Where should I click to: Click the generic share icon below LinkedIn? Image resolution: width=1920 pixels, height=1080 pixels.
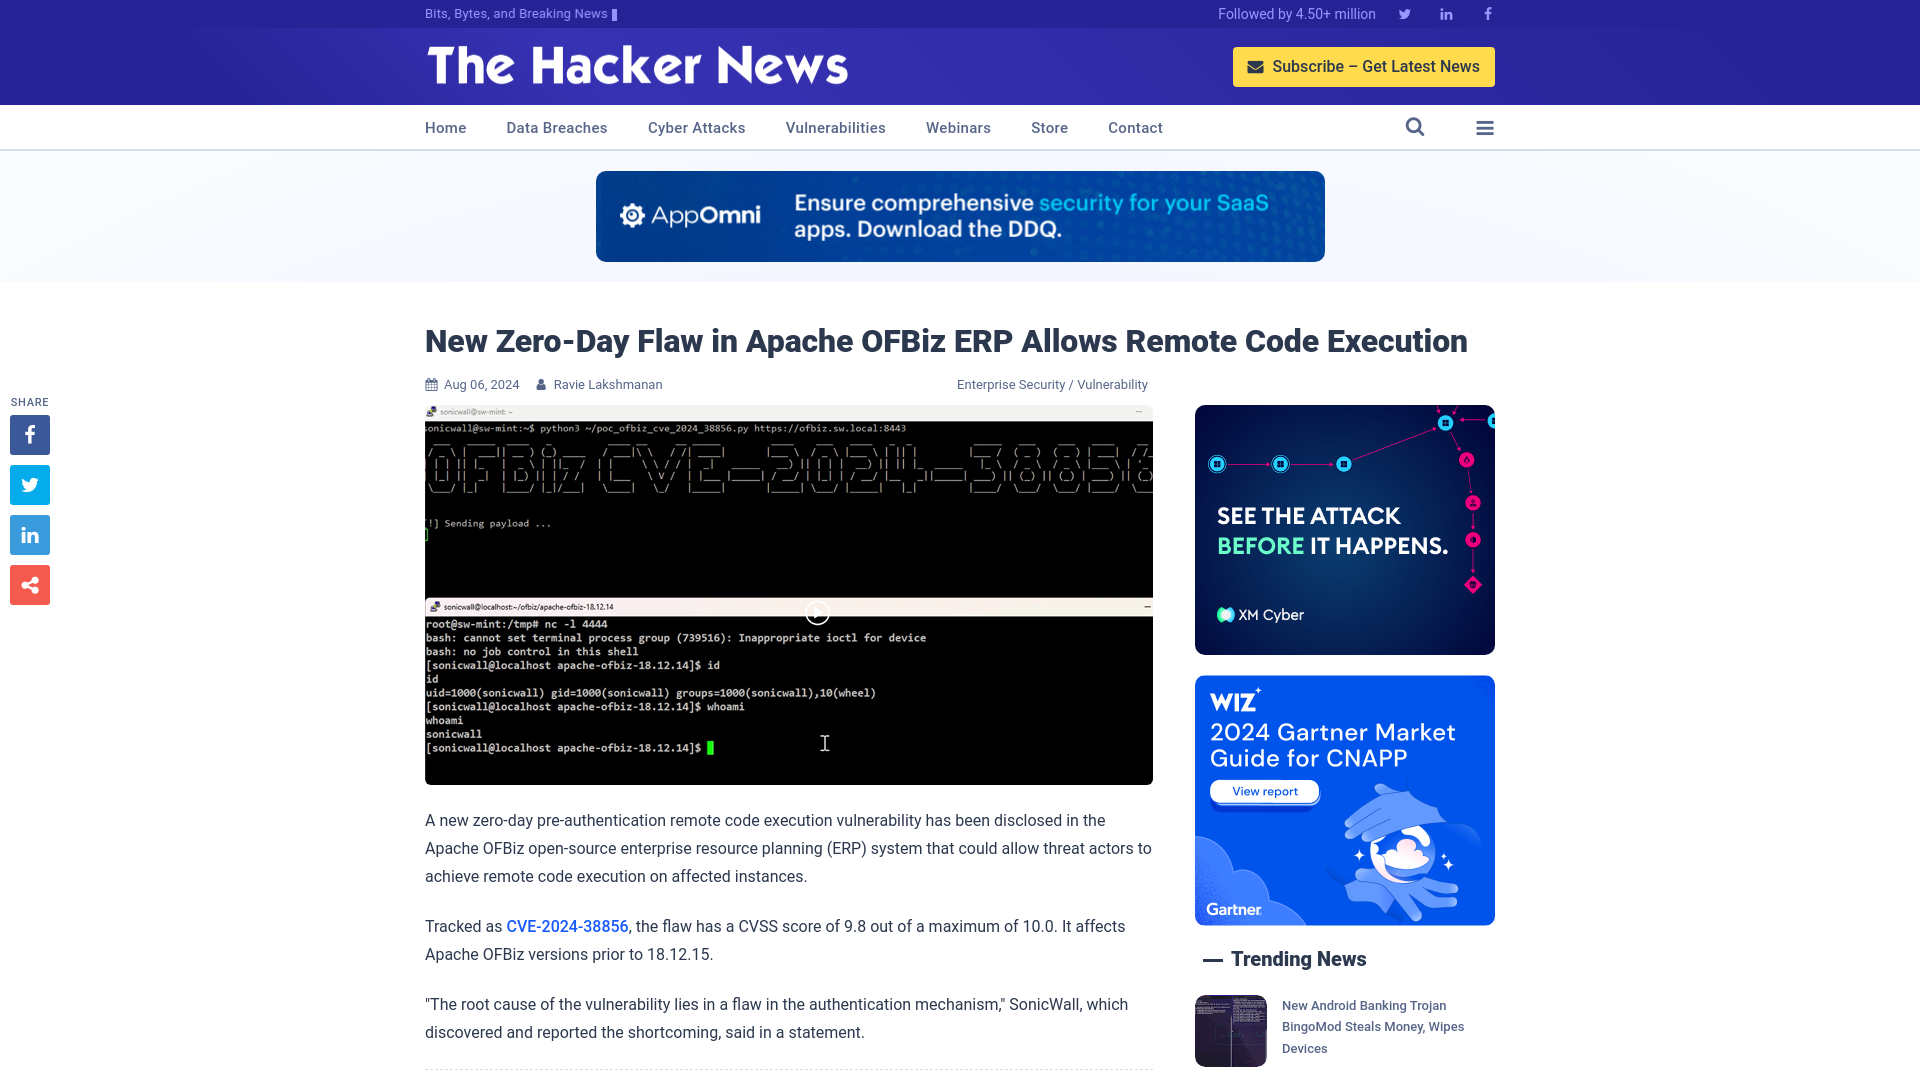click(29, 584)
